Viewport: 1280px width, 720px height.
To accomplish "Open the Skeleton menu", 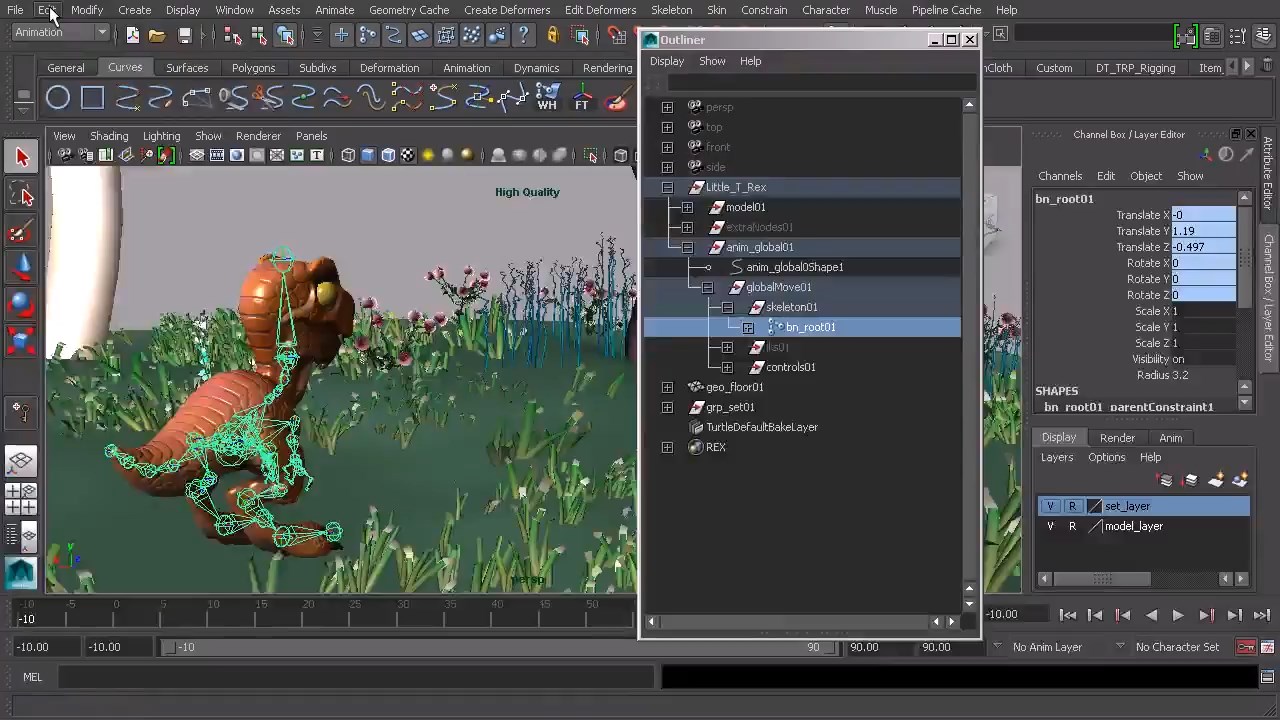I will coord(671,10).
